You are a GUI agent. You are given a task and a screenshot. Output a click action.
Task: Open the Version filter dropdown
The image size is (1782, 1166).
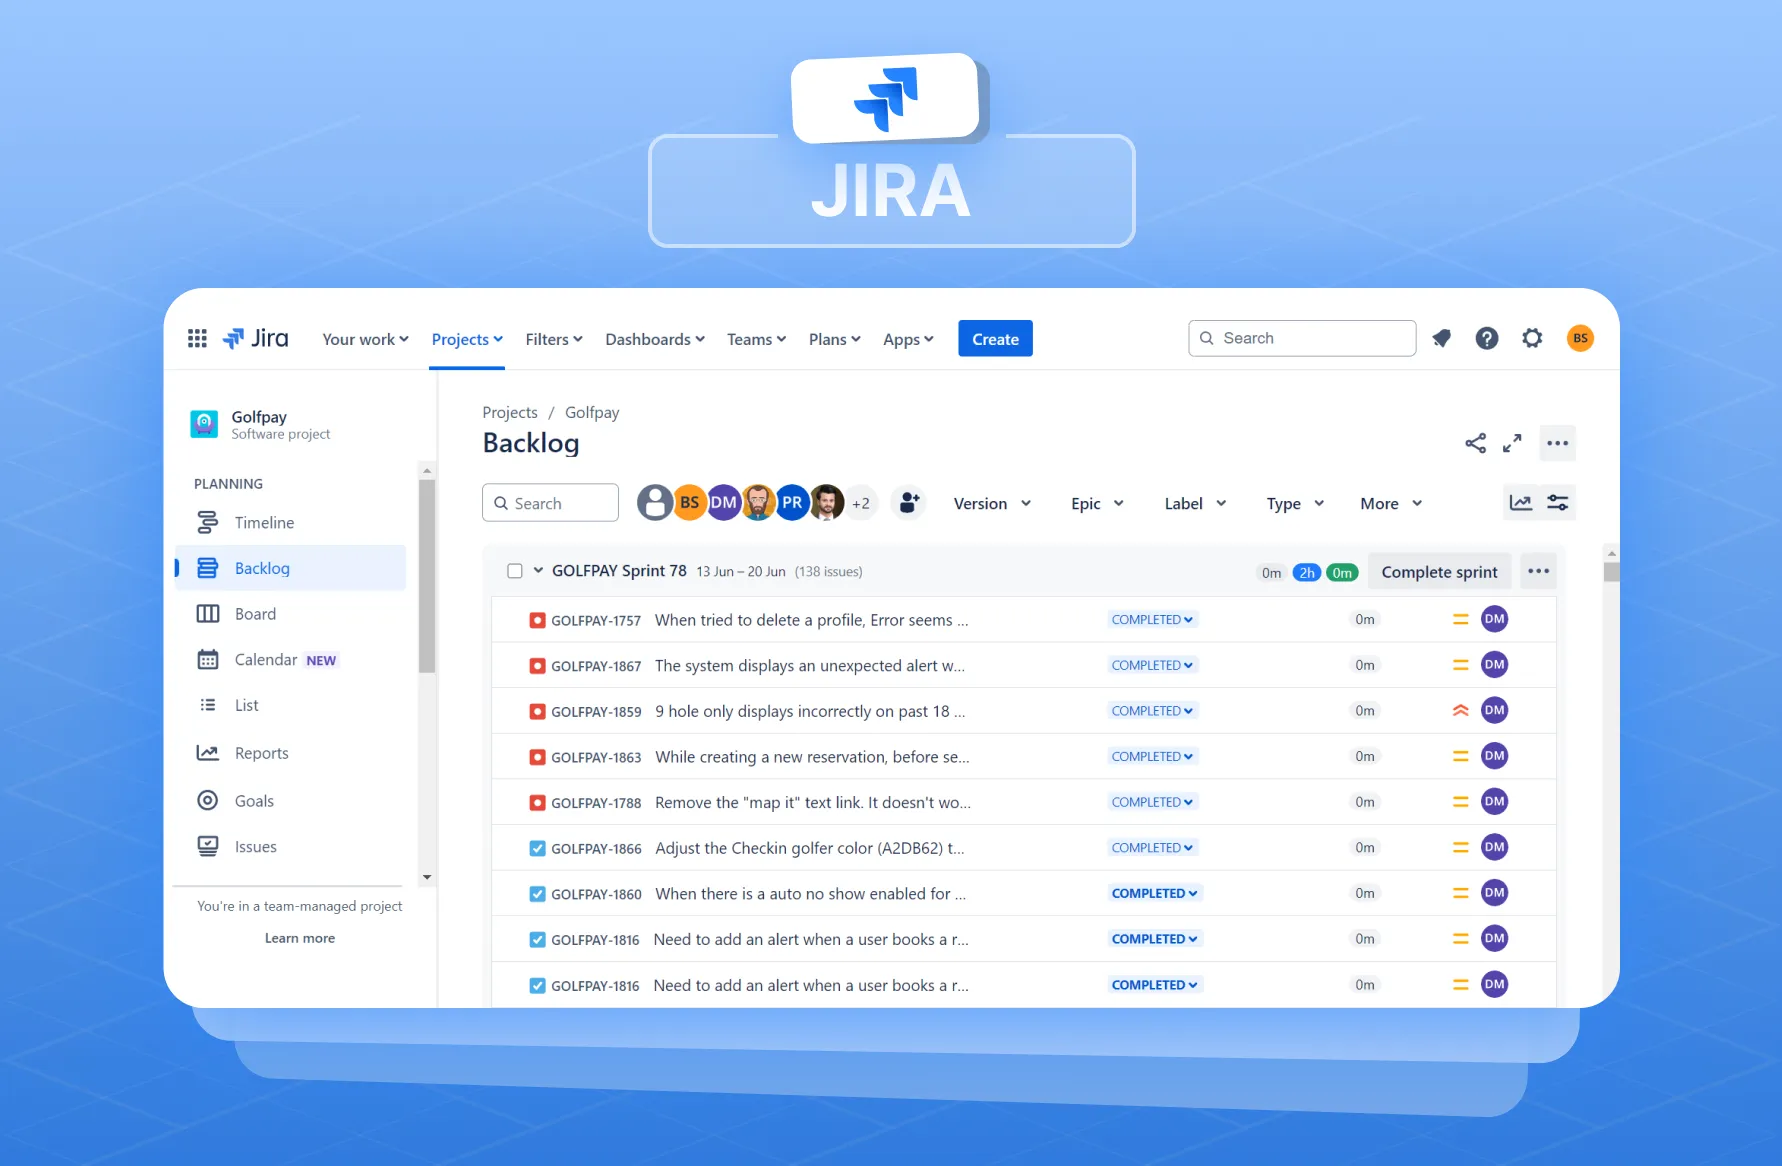[x=991, y=503]
